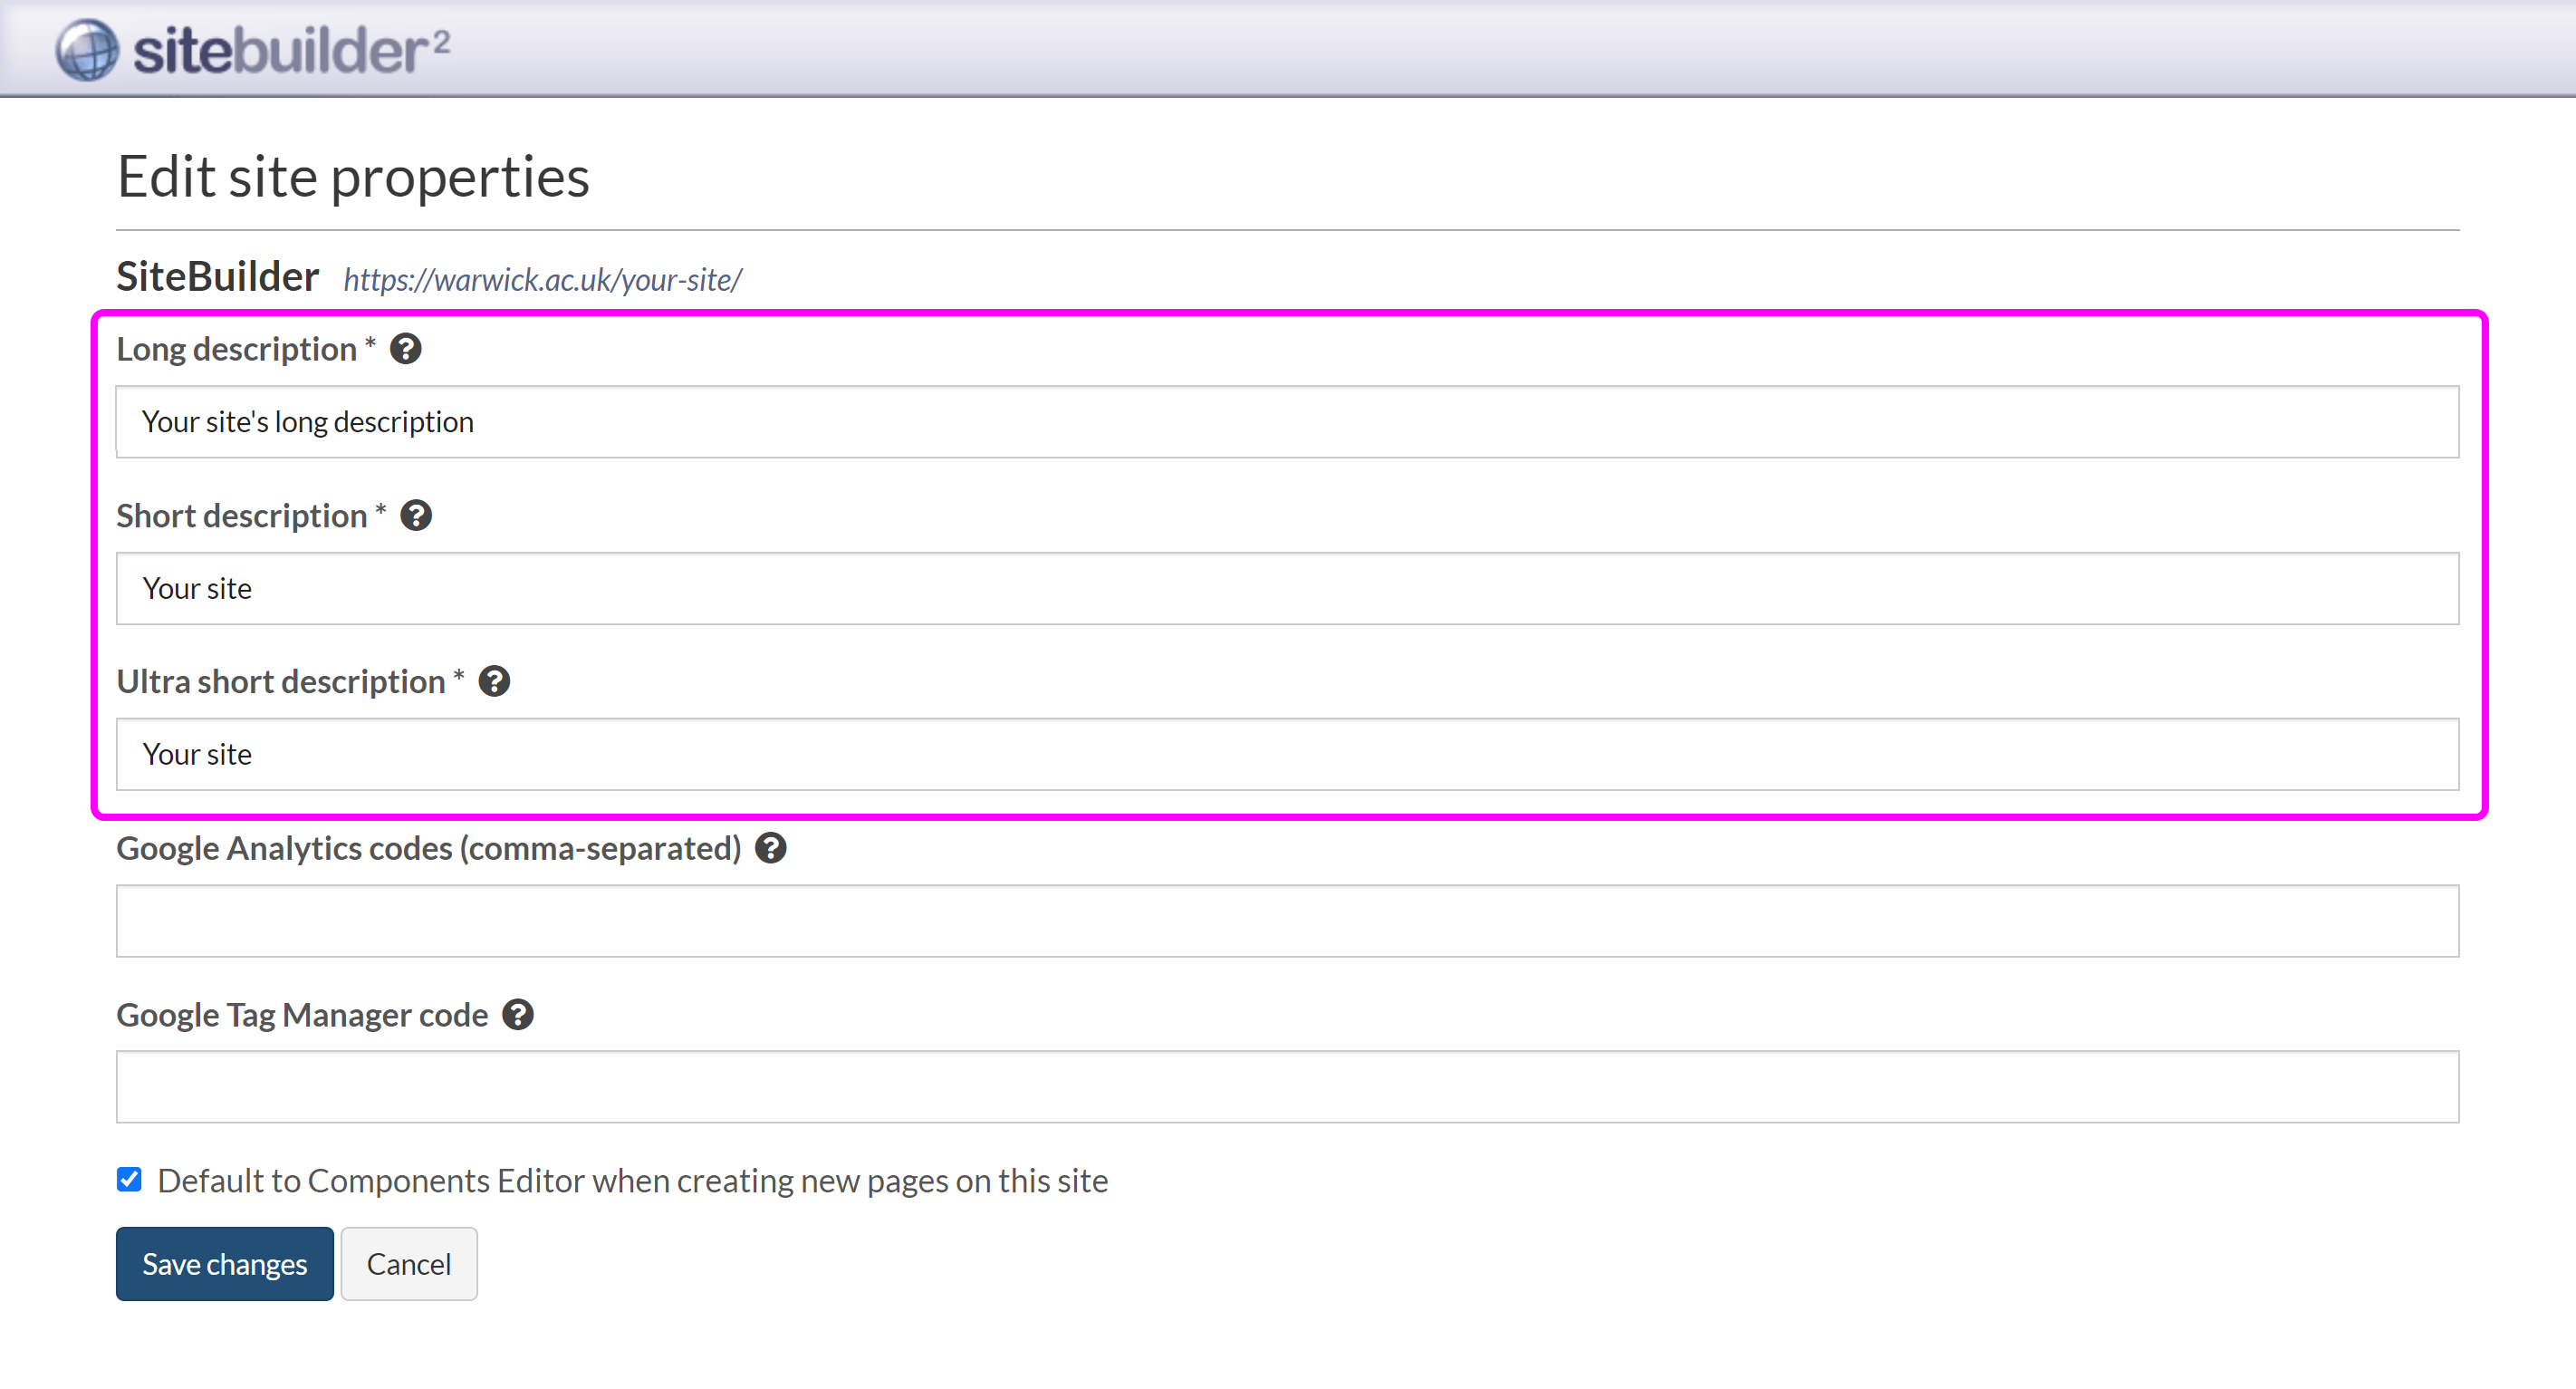Click the Edit site properties heading
The height and width of the screenshot is (1389, 2576).
click(x=353, y=177)
